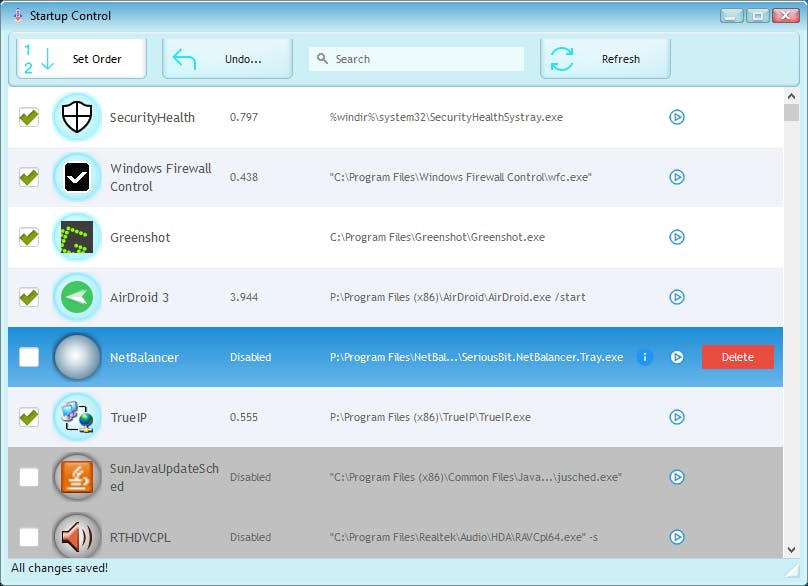Uncheck Windows Firewall Control checkbox
The width and height of the screenshot is (808, 586).
[x=29, y=177]
